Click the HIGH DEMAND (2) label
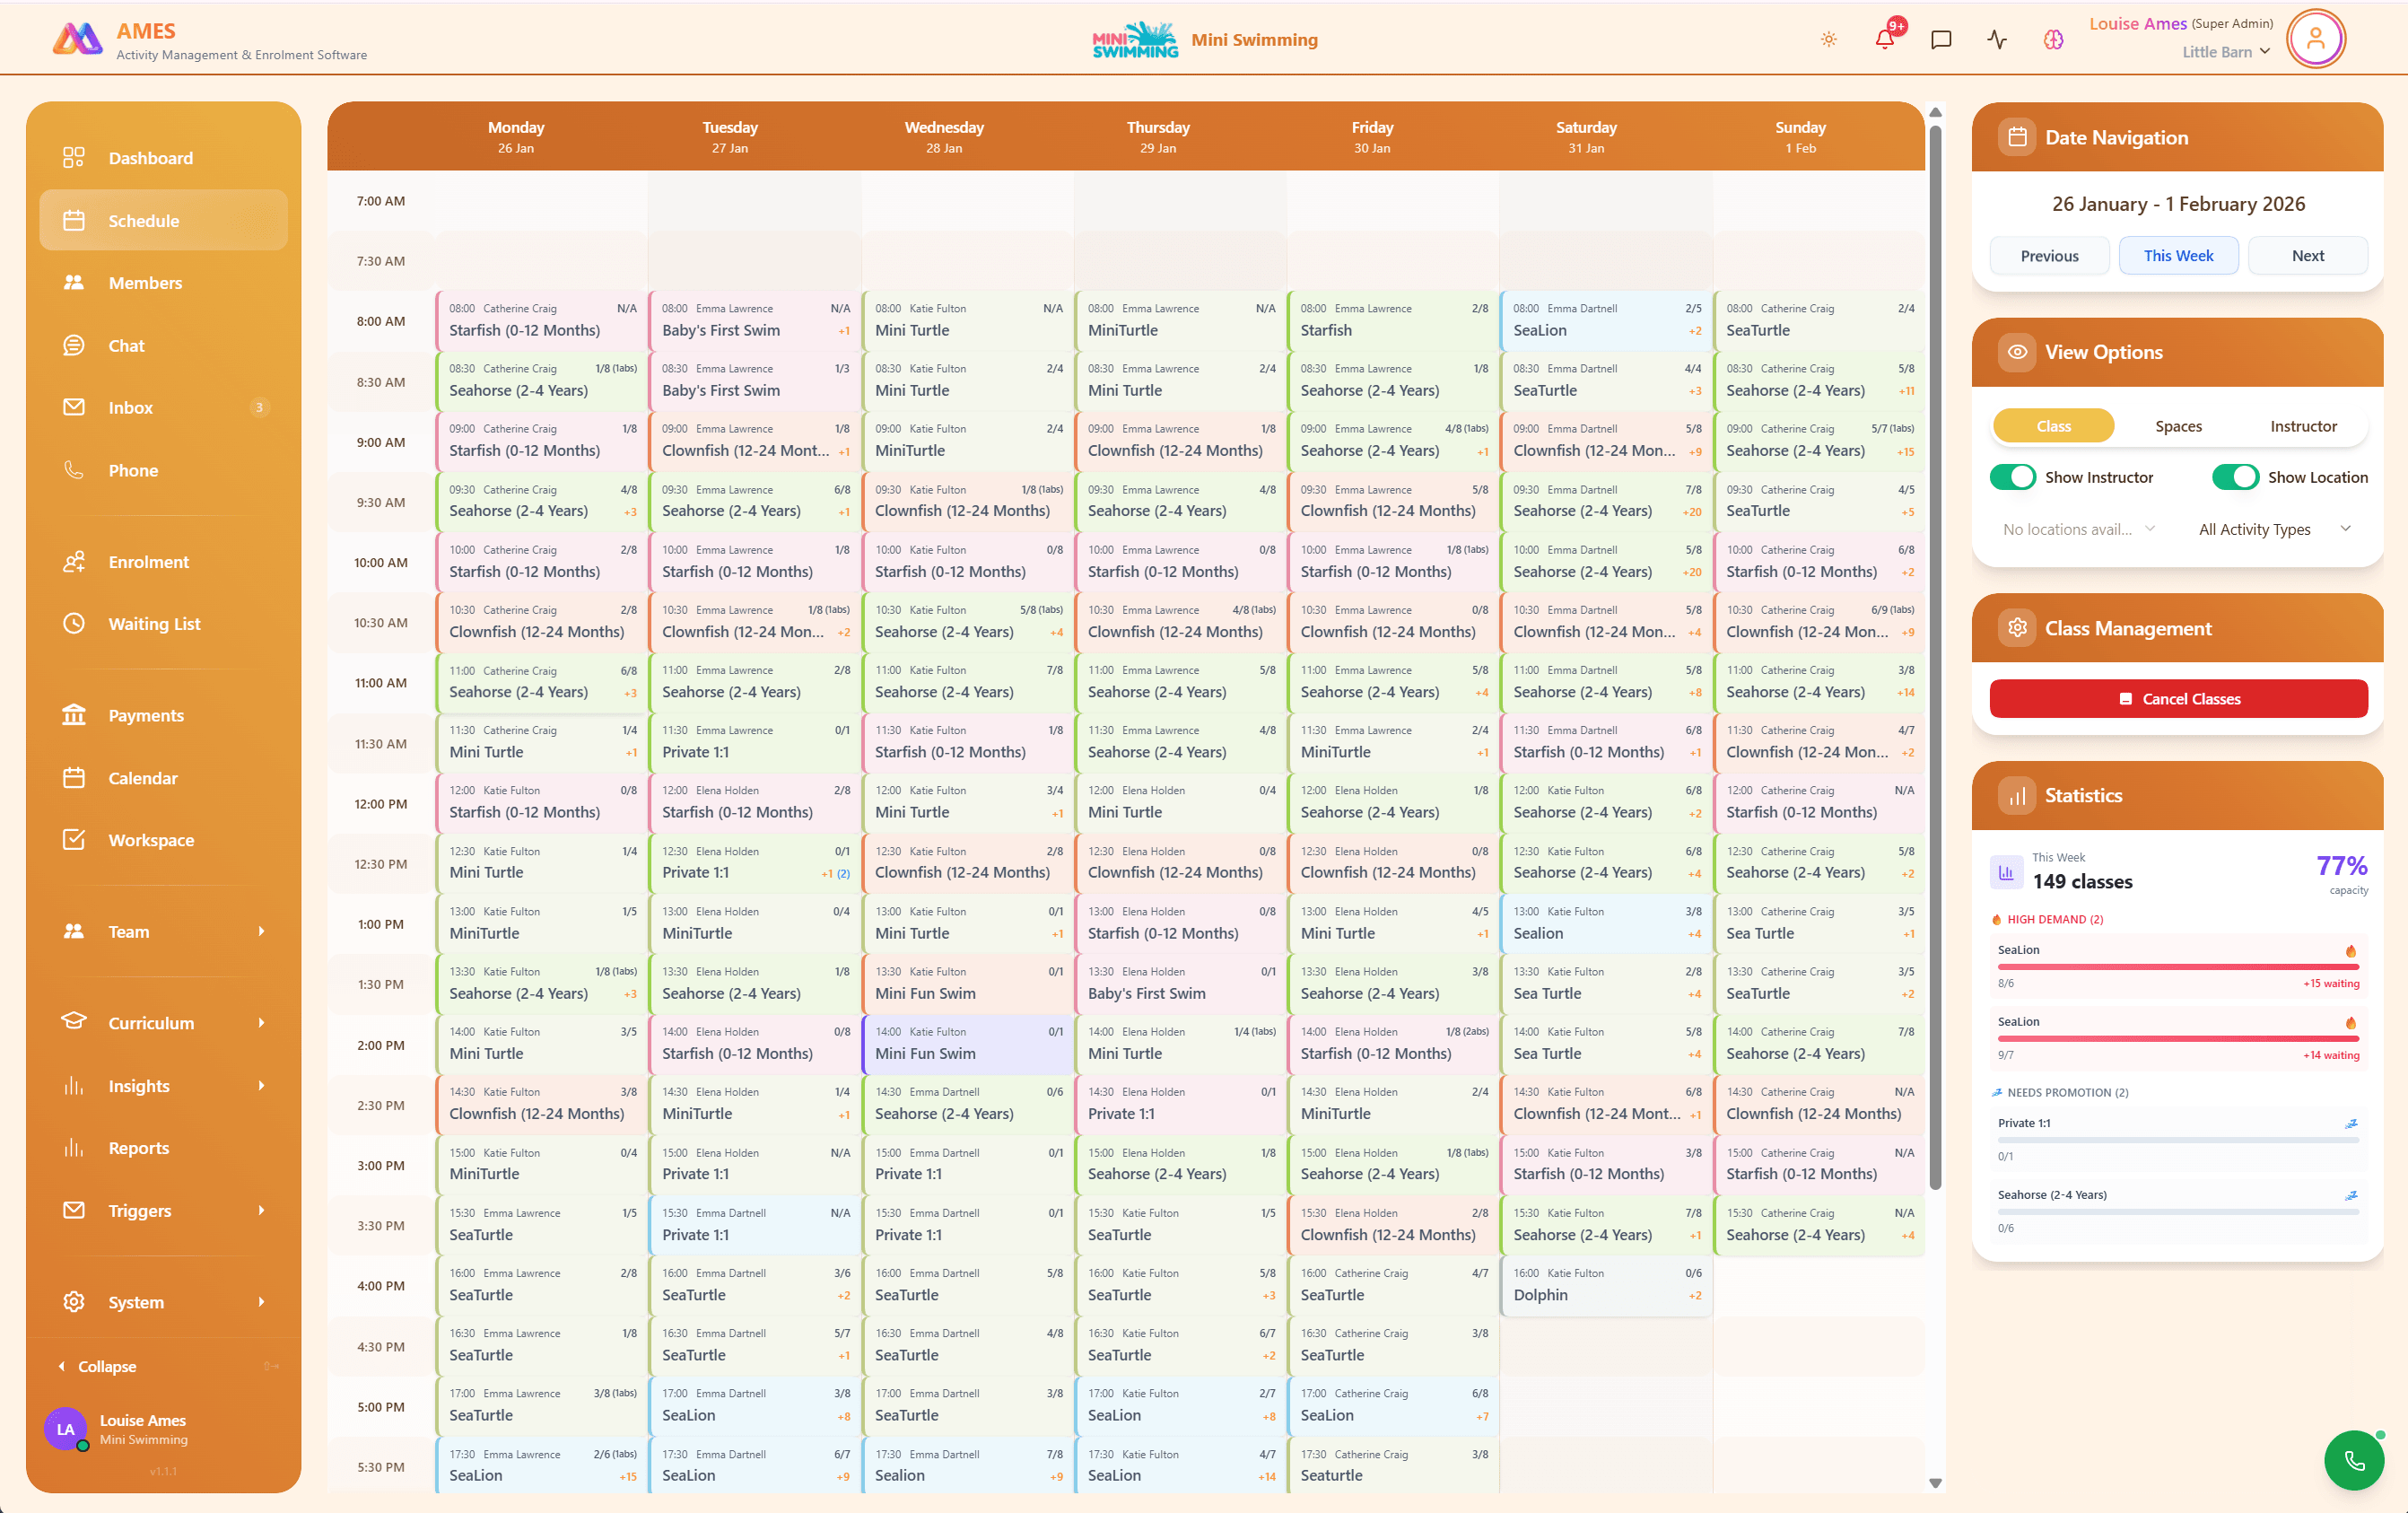The height and width of the screenshot is (1513, 2408). 2054,919
